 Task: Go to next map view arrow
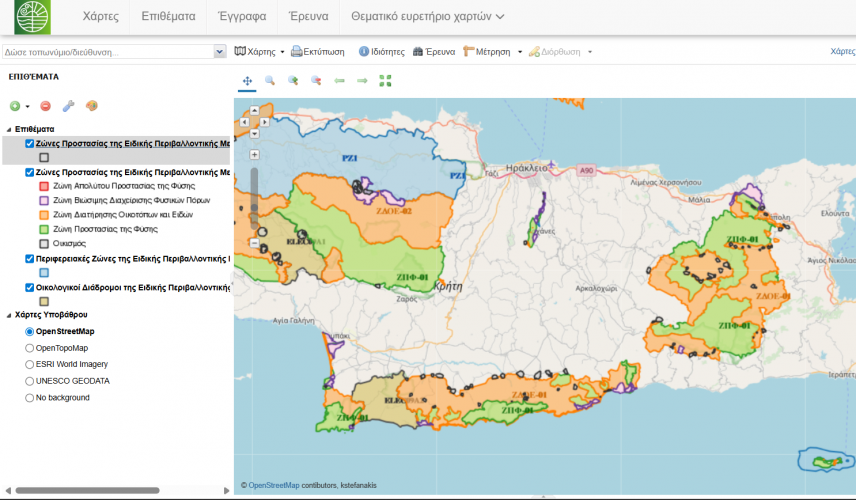pyautogui.click(x=363, y=80)
